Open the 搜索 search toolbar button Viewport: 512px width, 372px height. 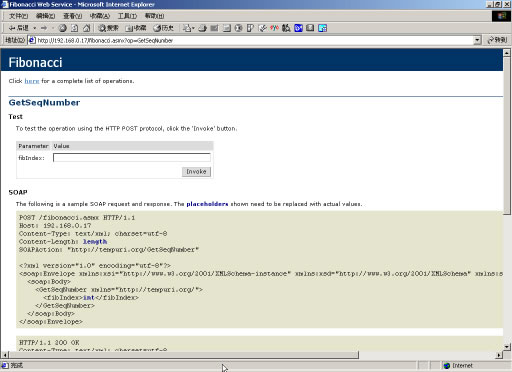click(108, 28)
